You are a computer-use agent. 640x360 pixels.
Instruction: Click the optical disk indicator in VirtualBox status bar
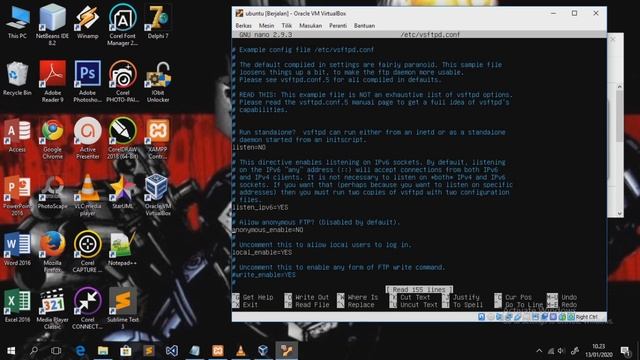coord(491,317)
